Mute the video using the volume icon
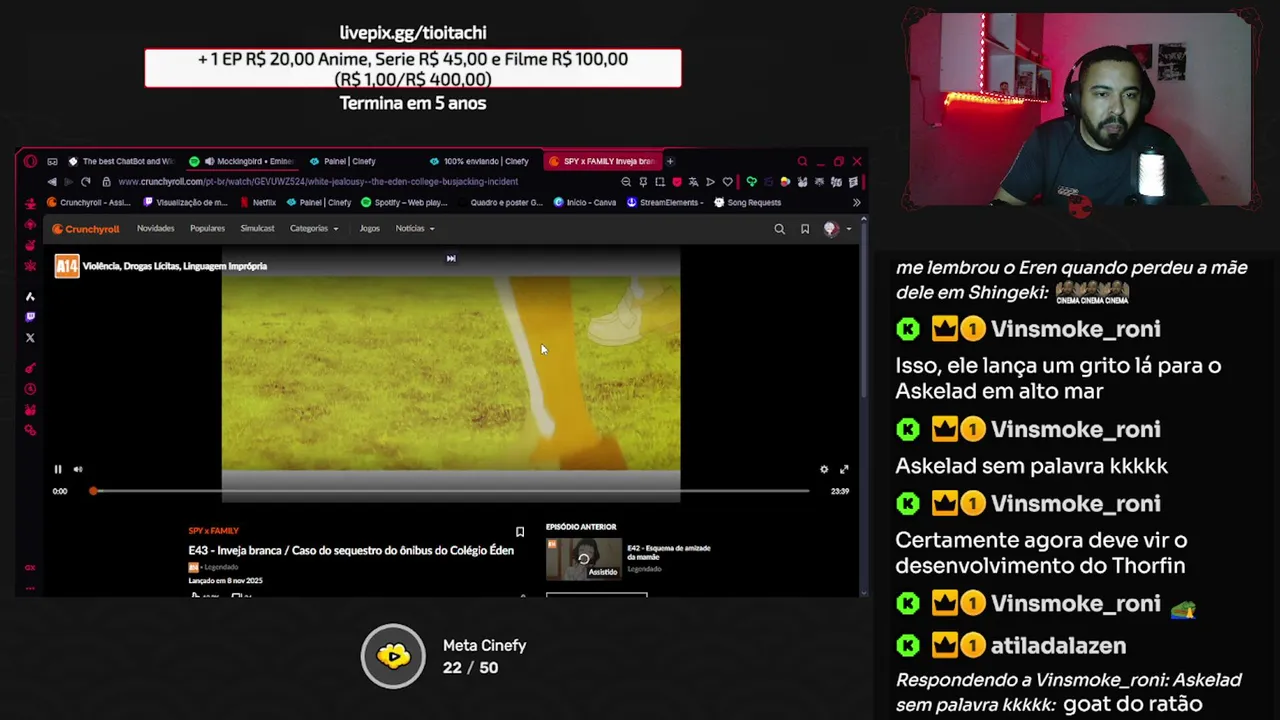Image resolution: width=1280 pixels, height=720 pixels. [78, 469]
